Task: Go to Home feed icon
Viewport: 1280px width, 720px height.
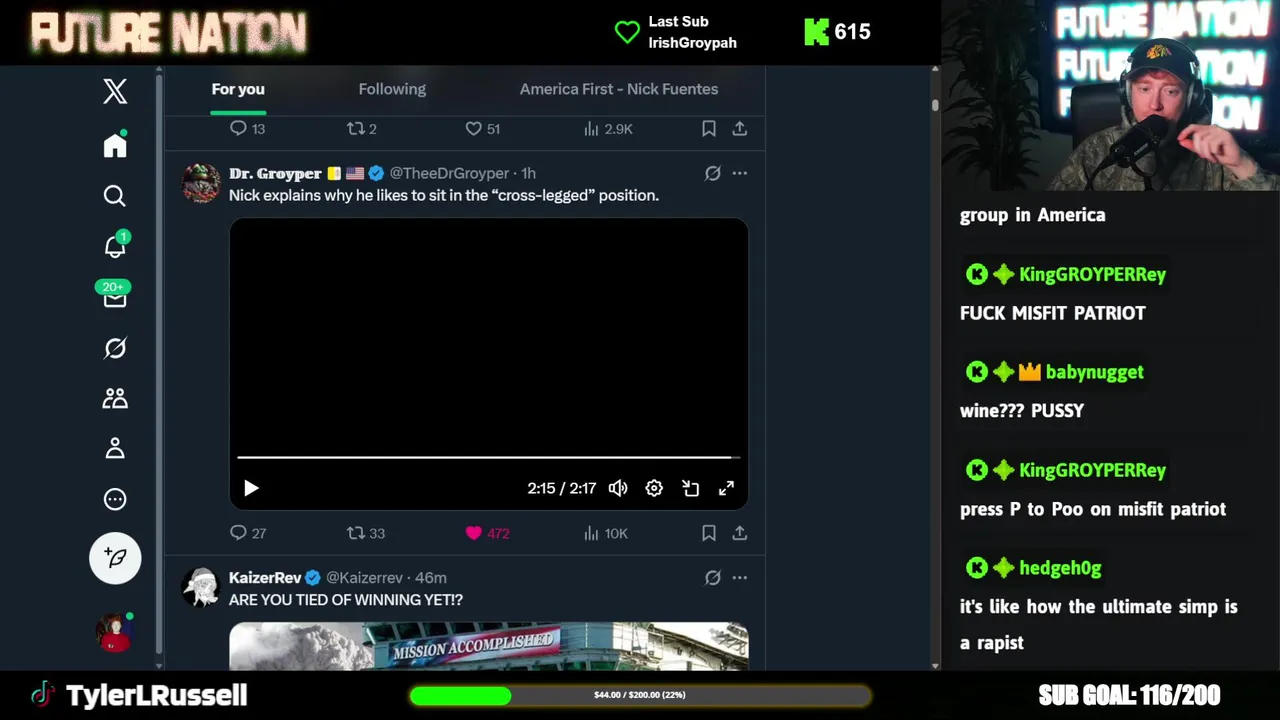Action: [115, 145]
